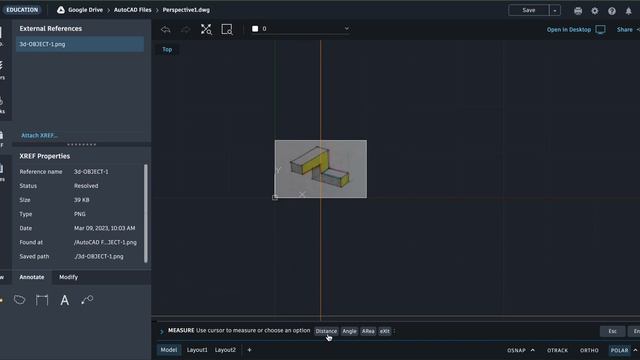Click the Save button
Screen dimensions: 640x360
point(529,10)
